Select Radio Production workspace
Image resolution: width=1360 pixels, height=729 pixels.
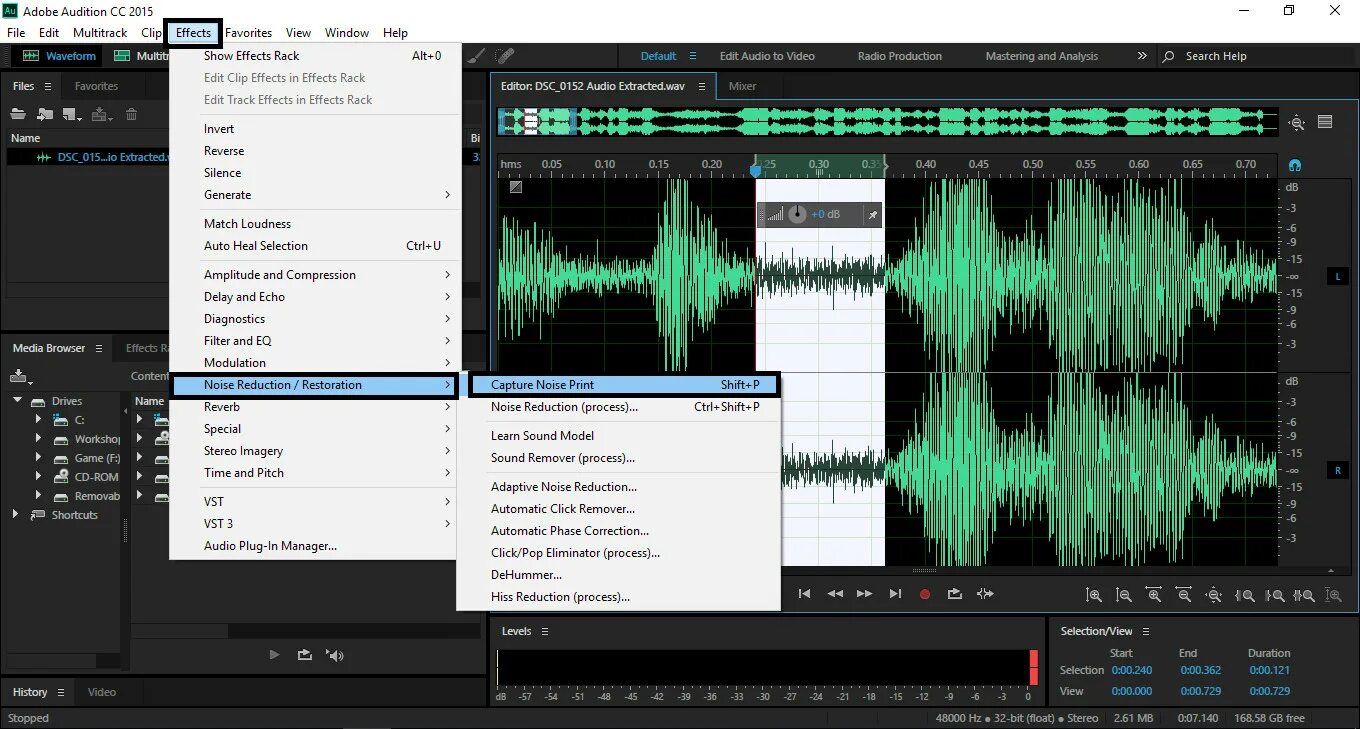pos(900,56)
